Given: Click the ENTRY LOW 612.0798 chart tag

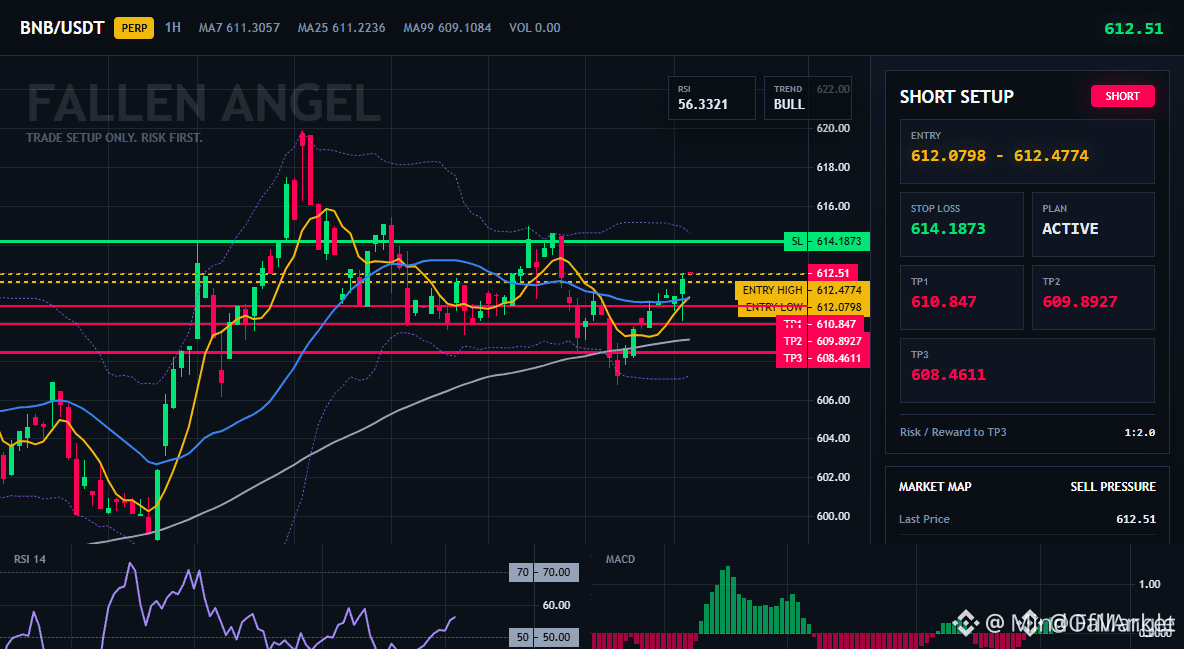Looking at the screenshot, I should [803, 308].
